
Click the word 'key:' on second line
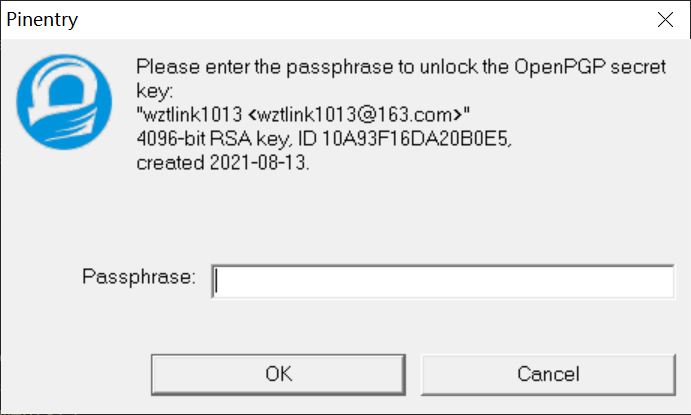(x=155, y=91)
